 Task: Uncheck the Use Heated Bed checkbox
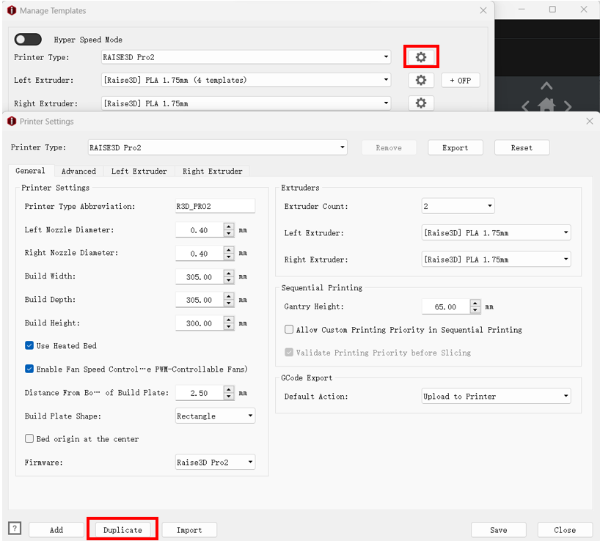29,345
